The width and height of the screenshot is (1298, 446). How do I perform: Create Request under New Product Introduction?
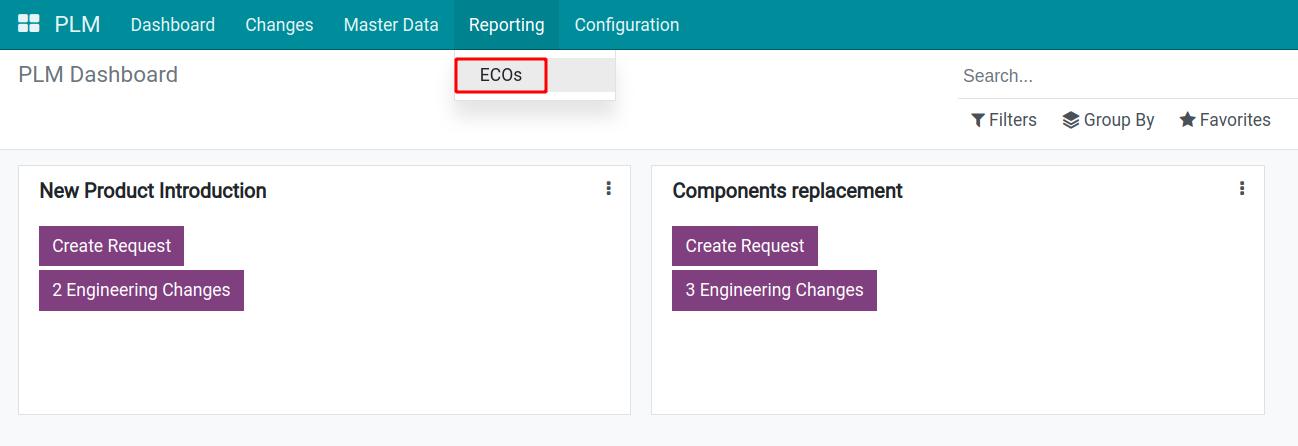111,246
